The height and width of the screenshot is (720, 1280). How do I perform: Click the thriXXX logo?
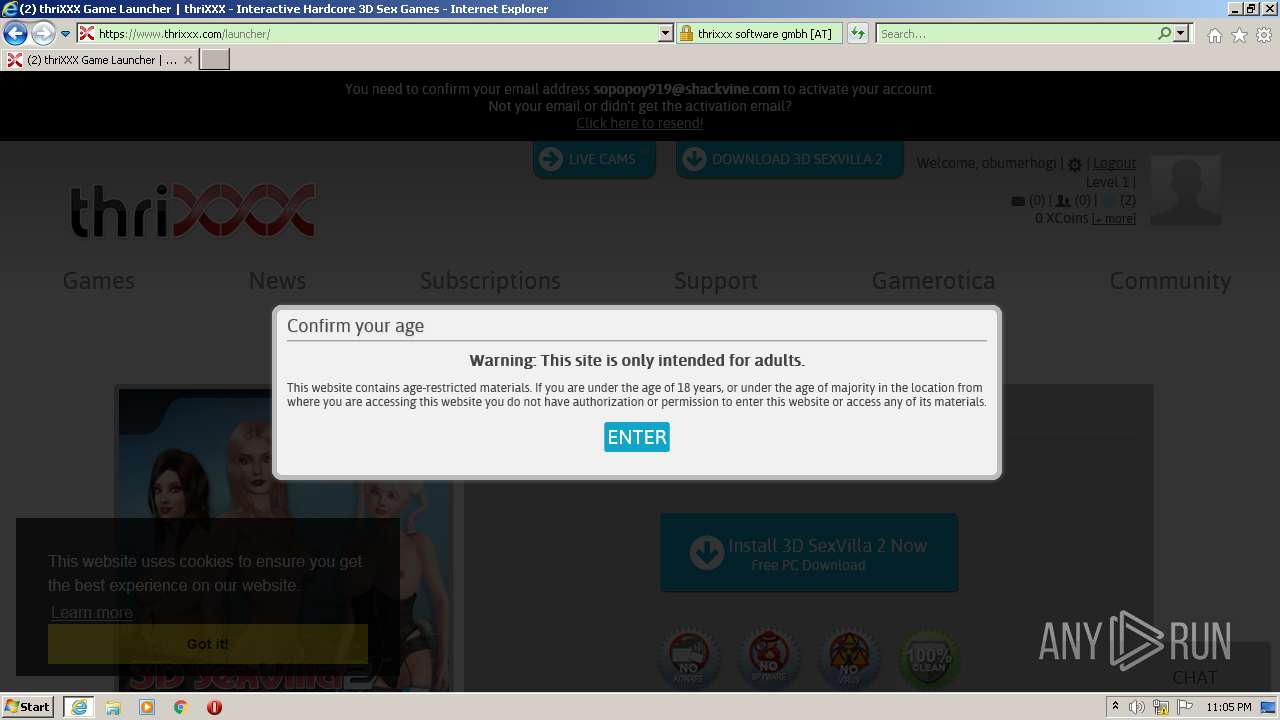tap(193, 210)
